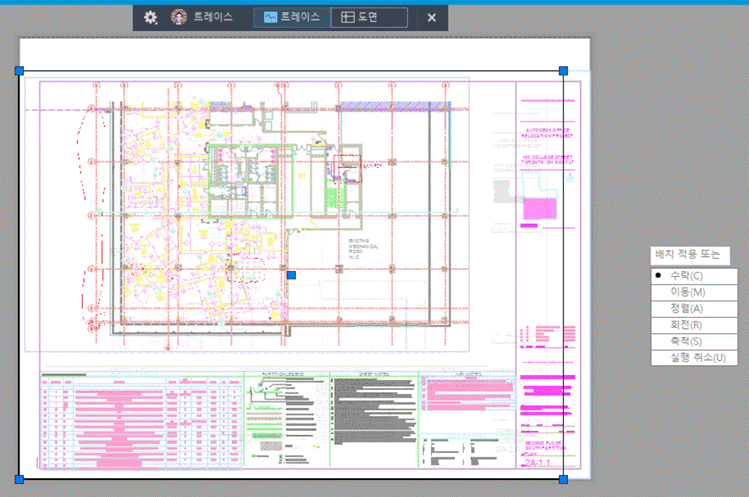Image resolution: width=749 pixels, height=497 pixels.
Task: Click the EXISTING MECHANICAL ROOM label
Action: click(x=363, y=249)
